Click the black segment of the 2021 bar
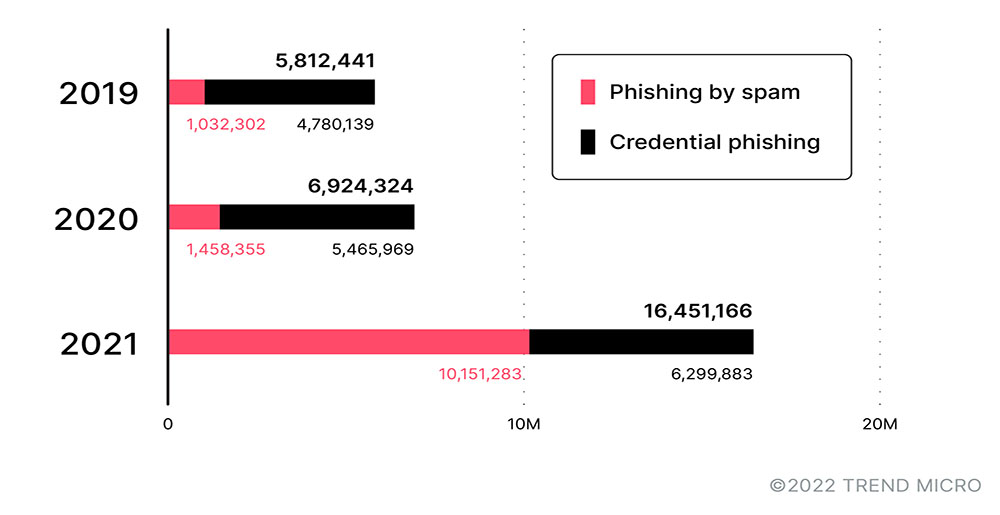 641,342
